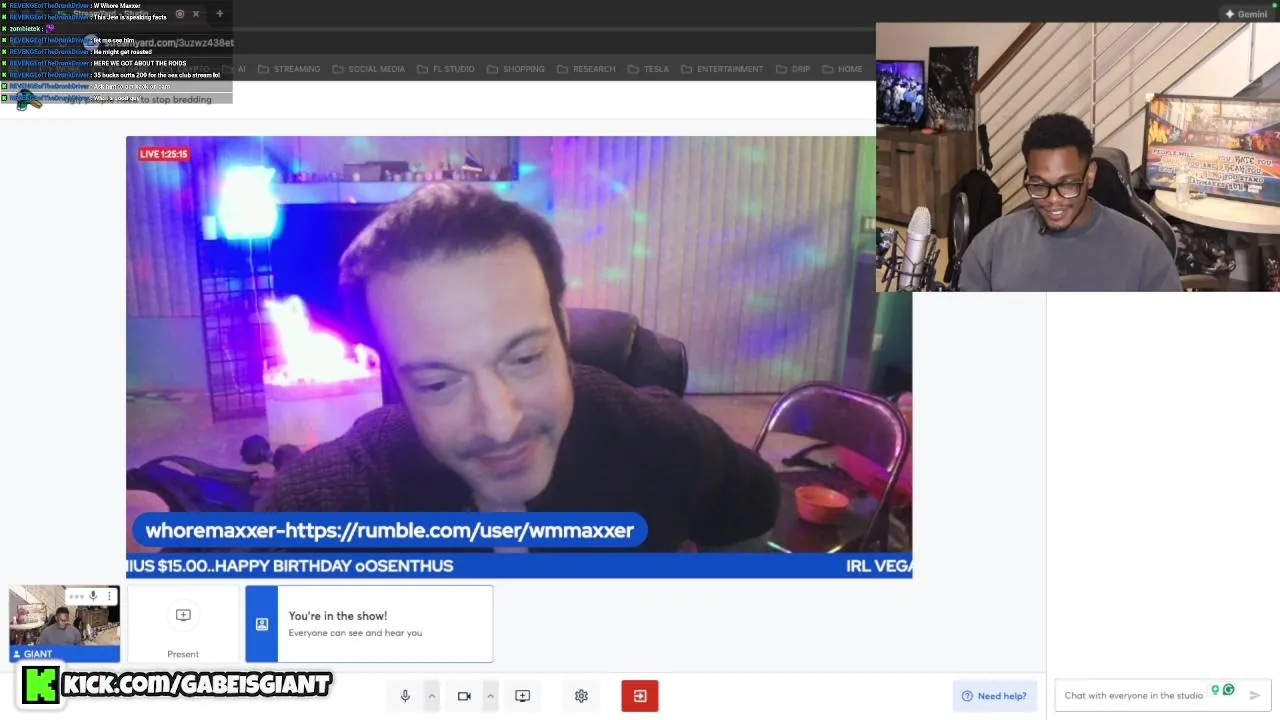
Task: Click the streamer webcam overlay in corner
Action: point(1078,157)
